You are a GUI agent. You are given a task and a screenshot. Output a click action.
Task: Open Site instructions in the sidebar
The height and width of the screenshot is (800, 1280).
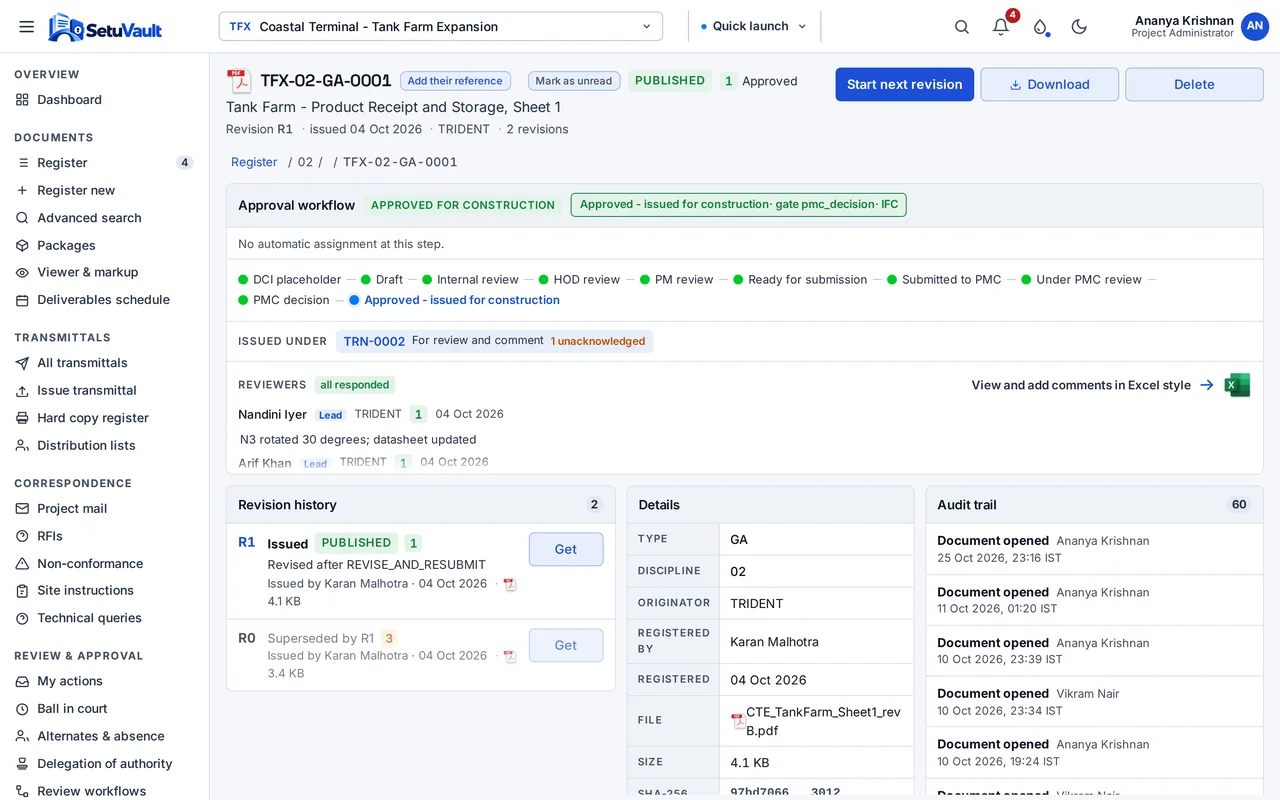104,591
